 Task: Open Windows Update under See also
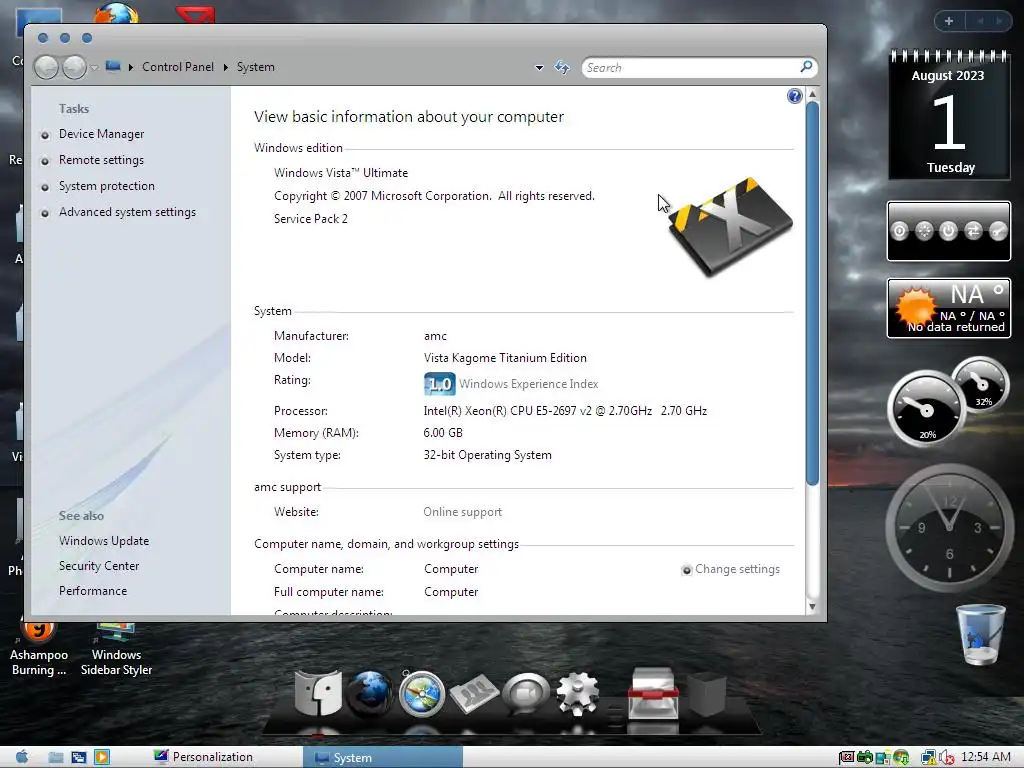tap(104, 541)
